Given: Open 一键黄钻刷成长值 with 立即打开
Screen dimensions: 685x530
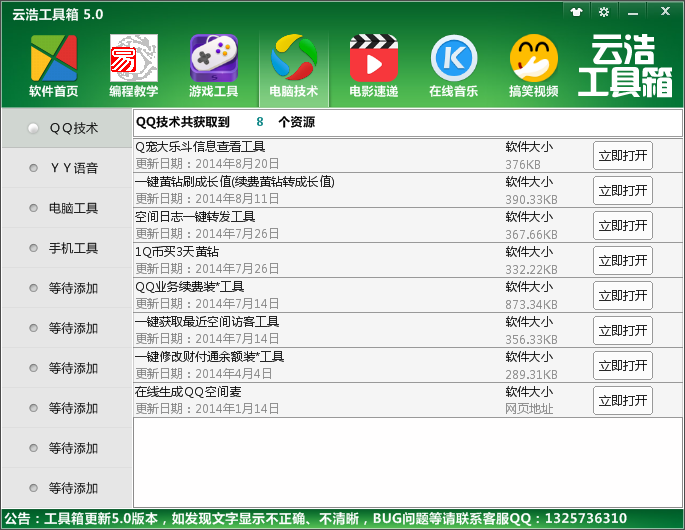Looking at the screenshot, I should click(623, 191).
